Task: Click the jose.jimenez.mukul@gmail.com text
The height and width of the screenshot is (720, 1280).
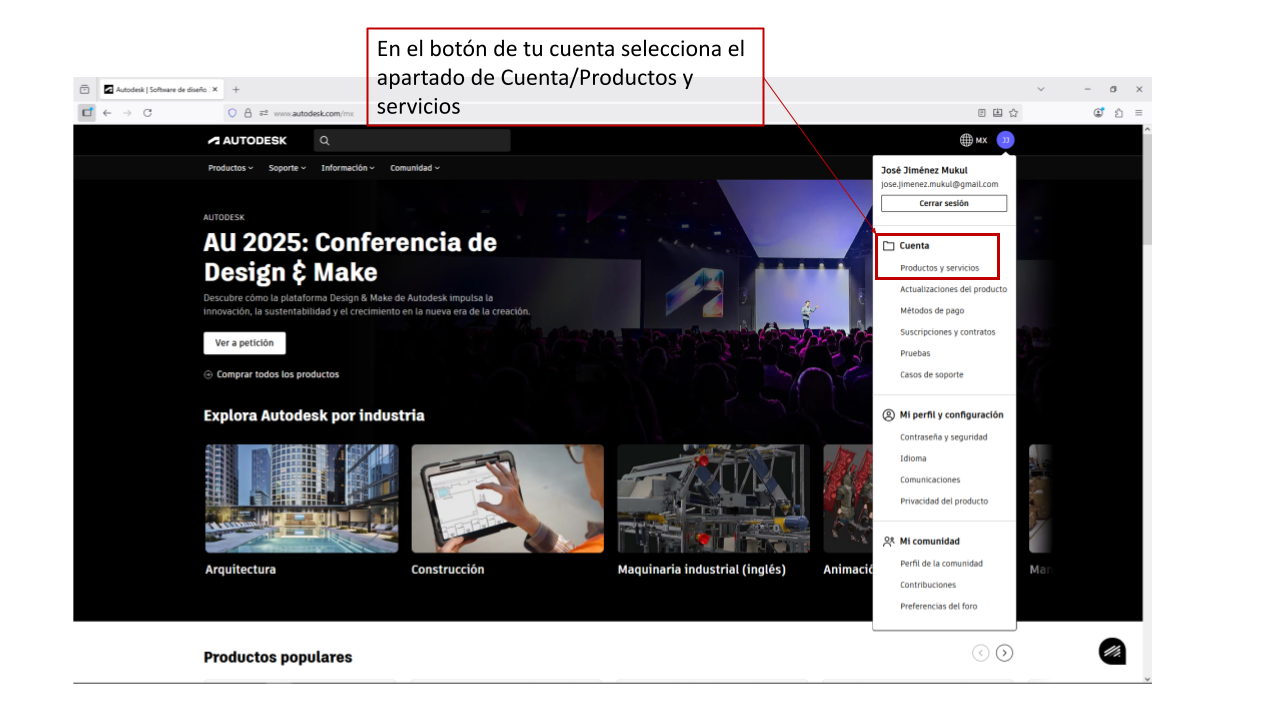Action: point(940,184)
